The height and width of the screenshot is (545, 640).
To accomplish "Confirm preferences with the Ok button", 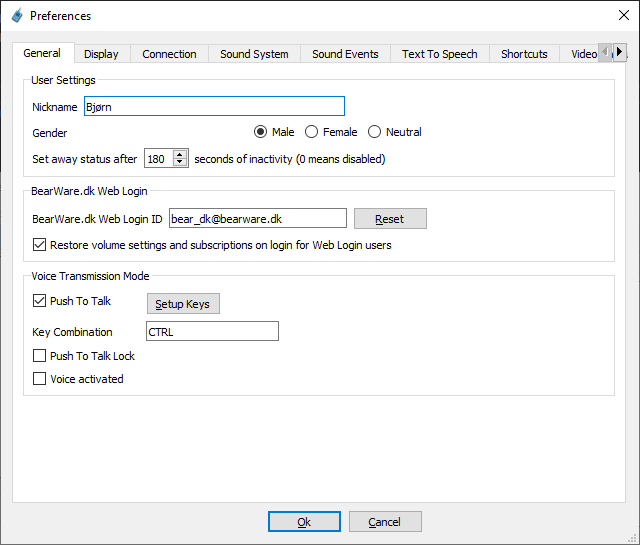I will [x=304, y=522].
